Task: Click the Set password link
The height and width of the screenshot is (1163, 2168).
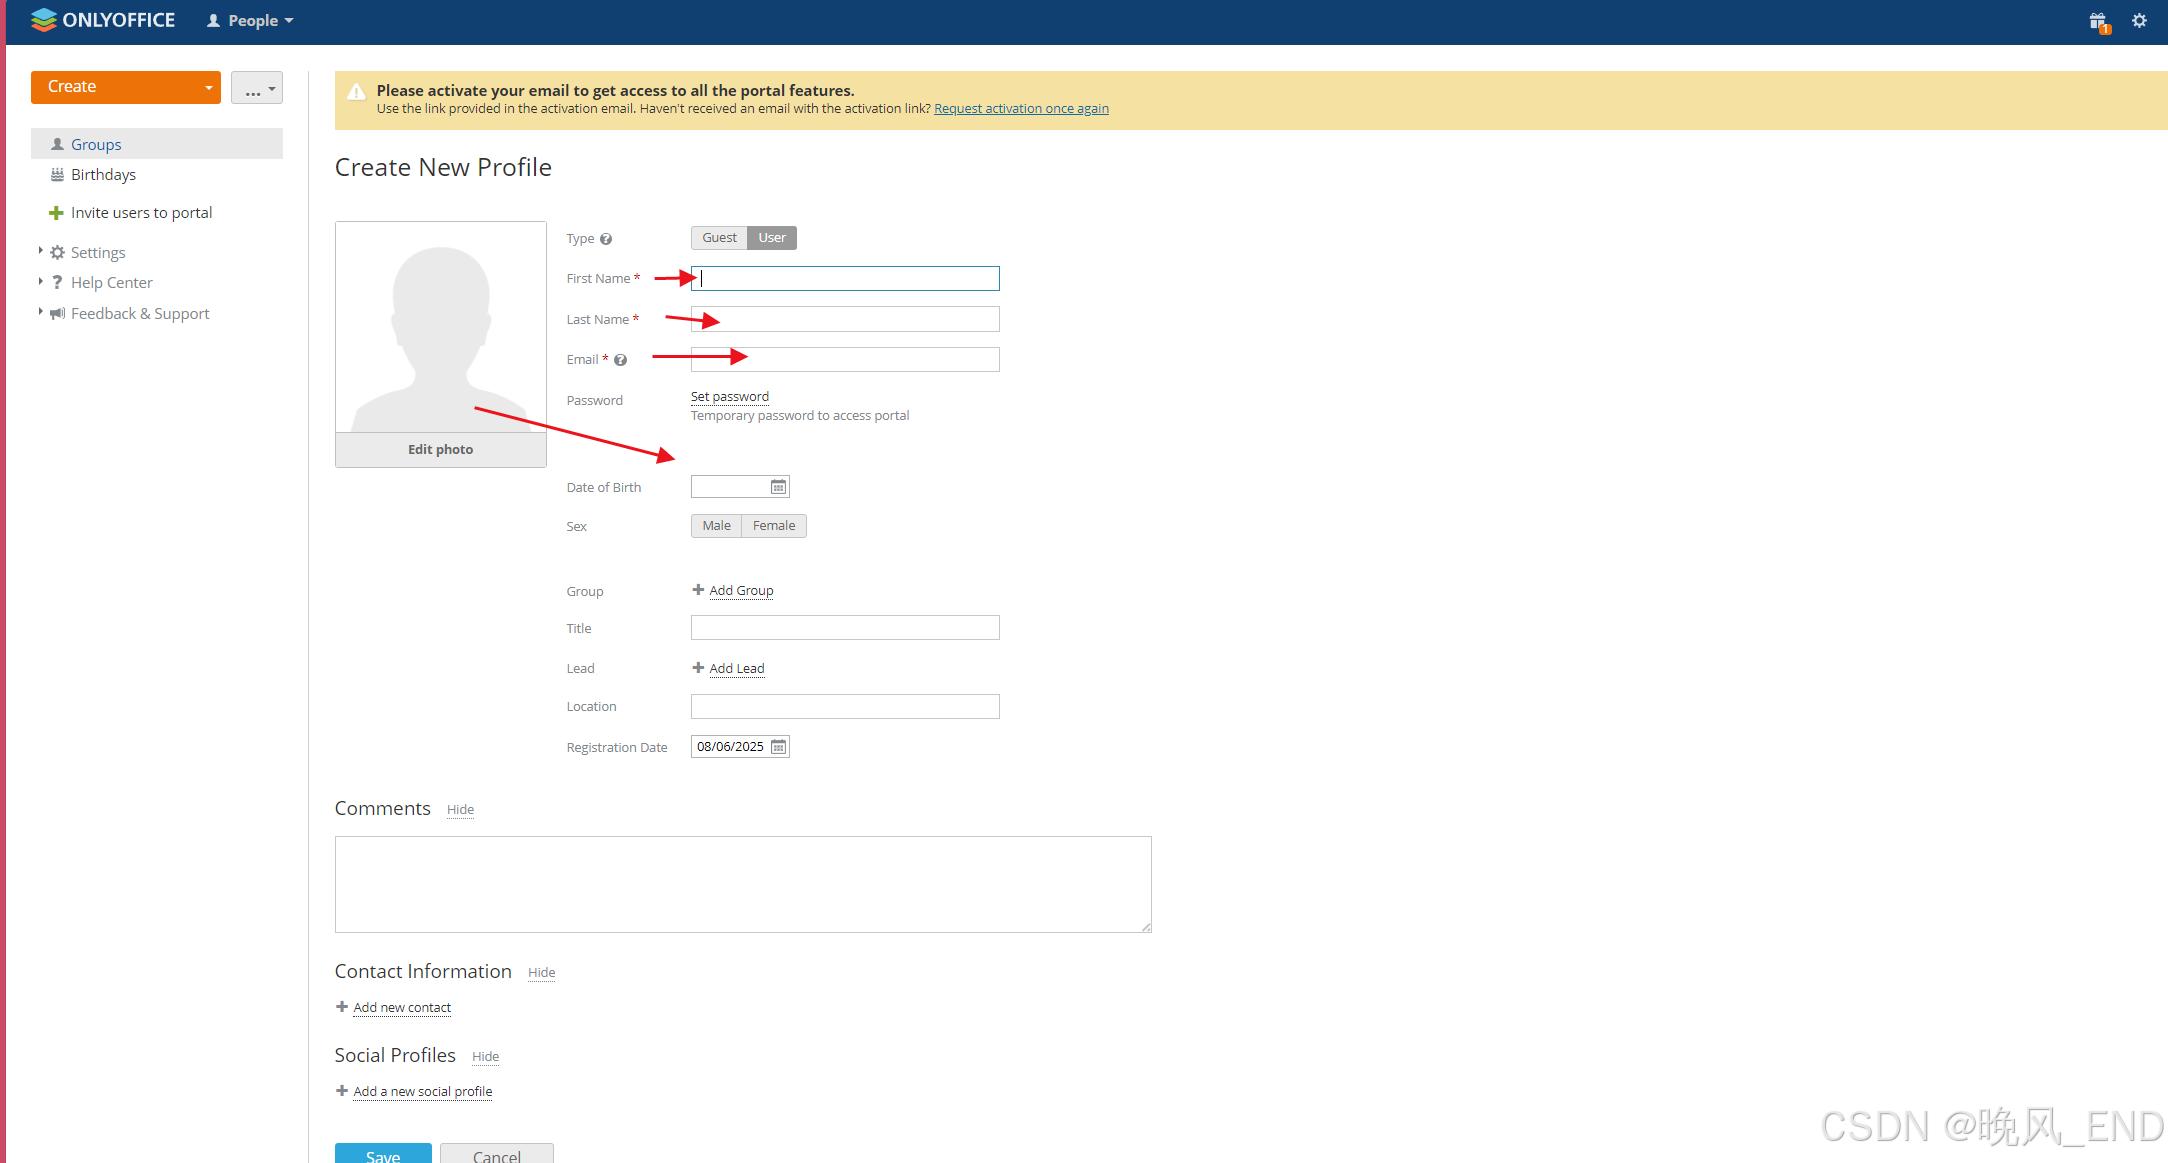Action: (x=729, y=397)
